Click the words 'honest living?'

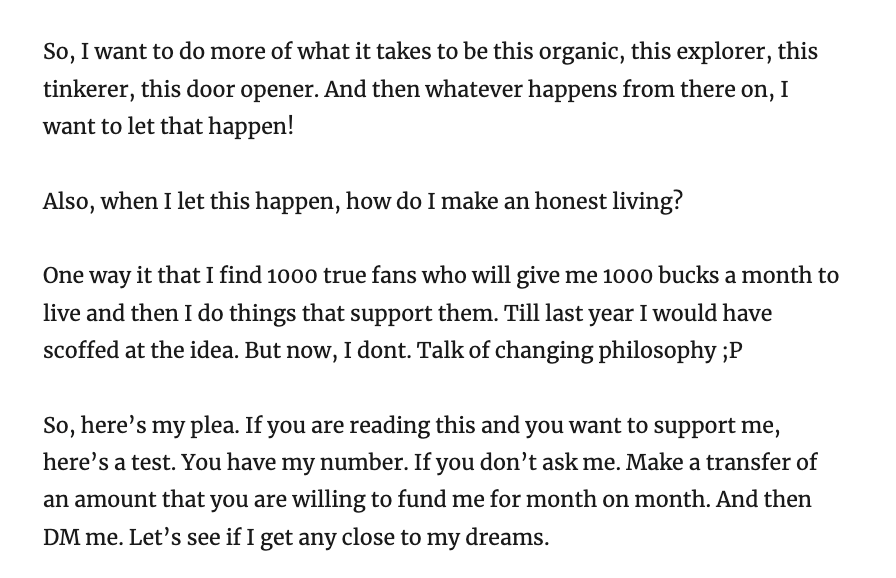pyautogui.click(x=609, y=202)
